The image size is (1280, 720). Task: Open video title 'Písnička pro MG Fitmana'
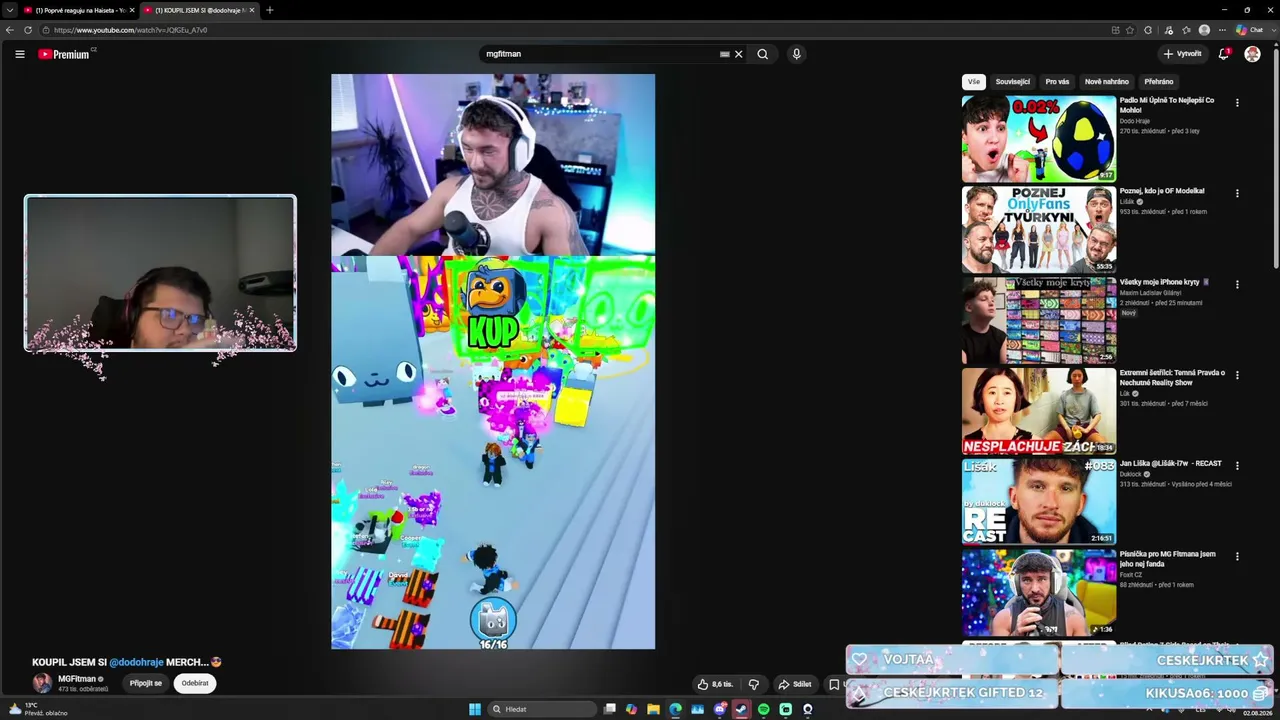(1168, 559)
